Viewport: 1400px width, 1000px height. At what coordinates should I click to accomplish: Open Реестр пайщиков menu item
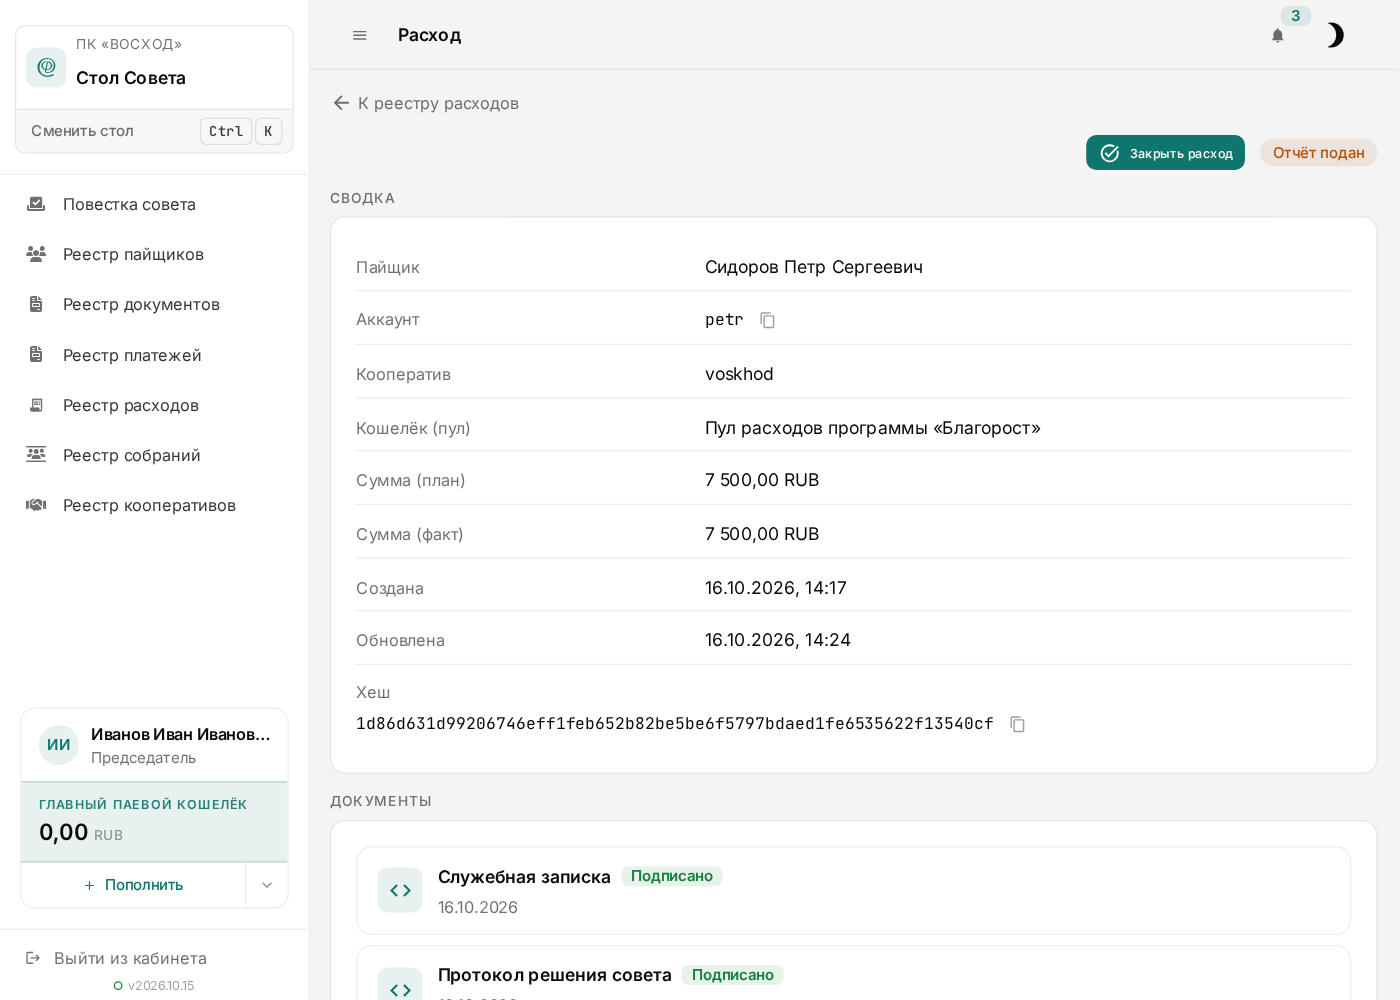pos(133,254)
